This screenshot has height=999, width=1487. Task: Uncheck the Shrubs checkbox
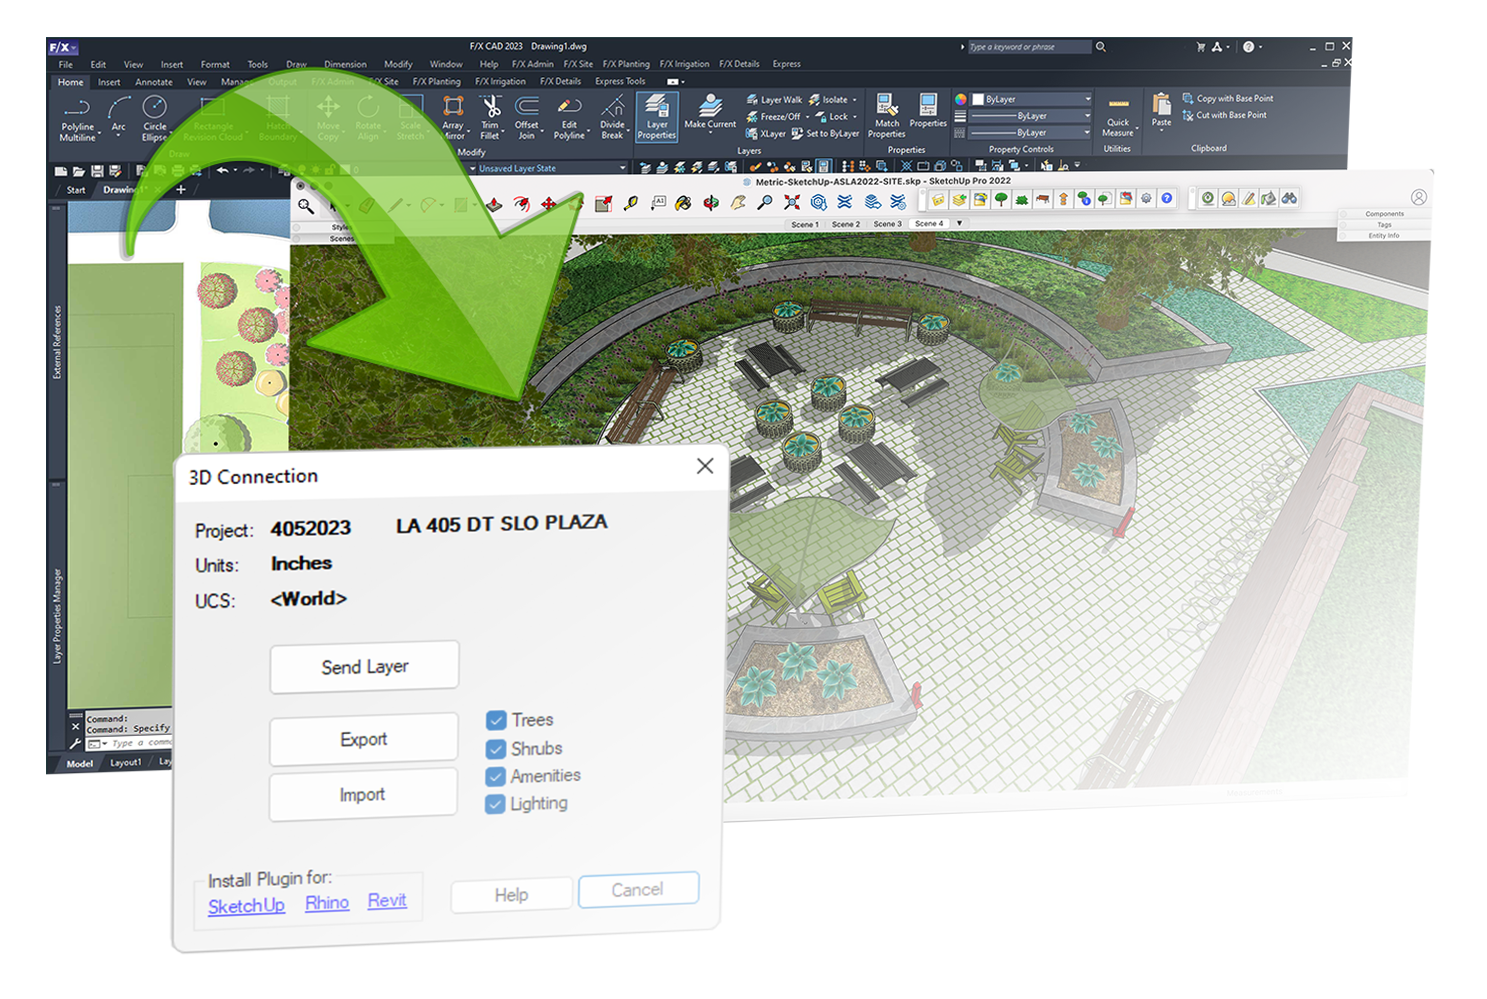(496, 749)
